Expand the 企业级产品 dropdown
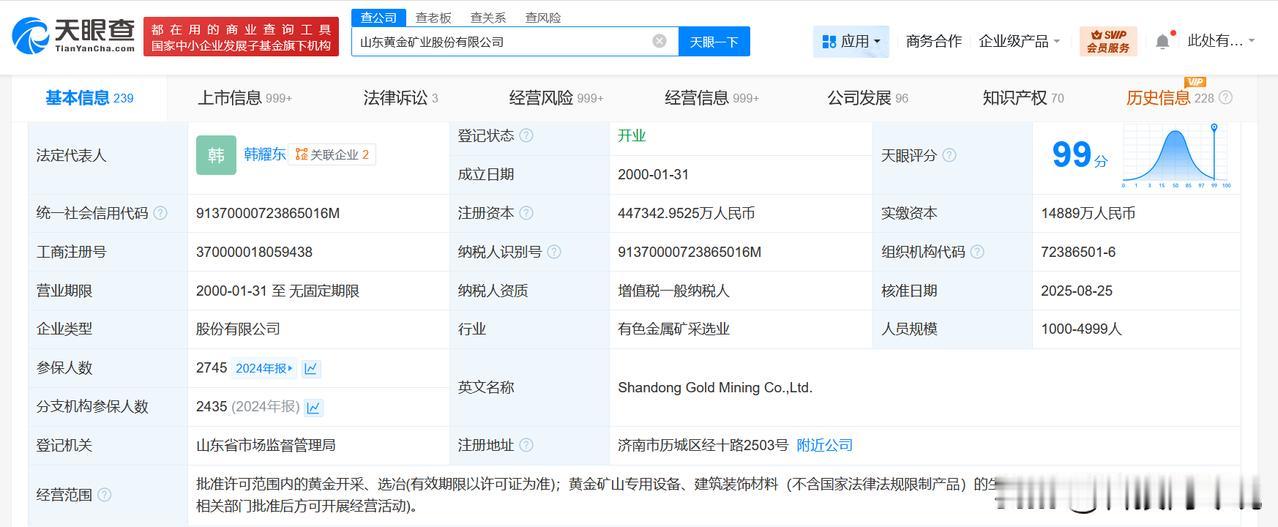Viewport: 1278px width, 527px height. (x=1019, y=41)
